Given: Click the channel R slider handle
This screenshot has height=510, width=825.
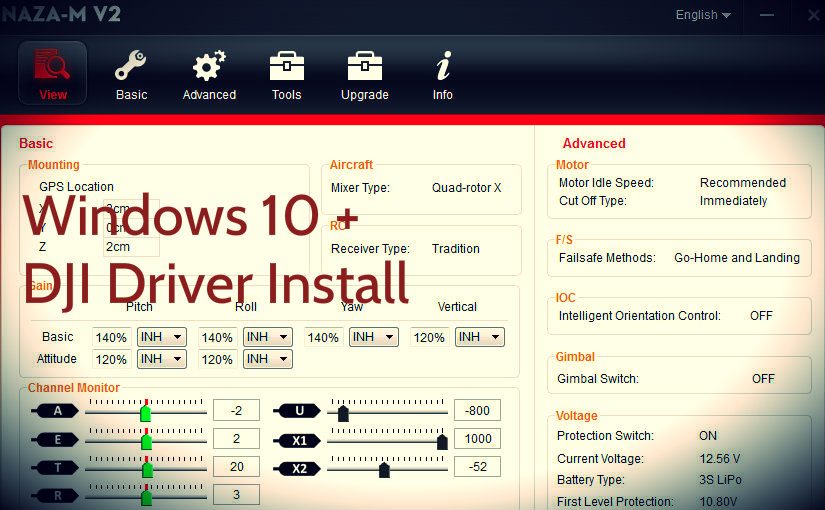Looking at the screenshot, I should [x=147, y=496].
